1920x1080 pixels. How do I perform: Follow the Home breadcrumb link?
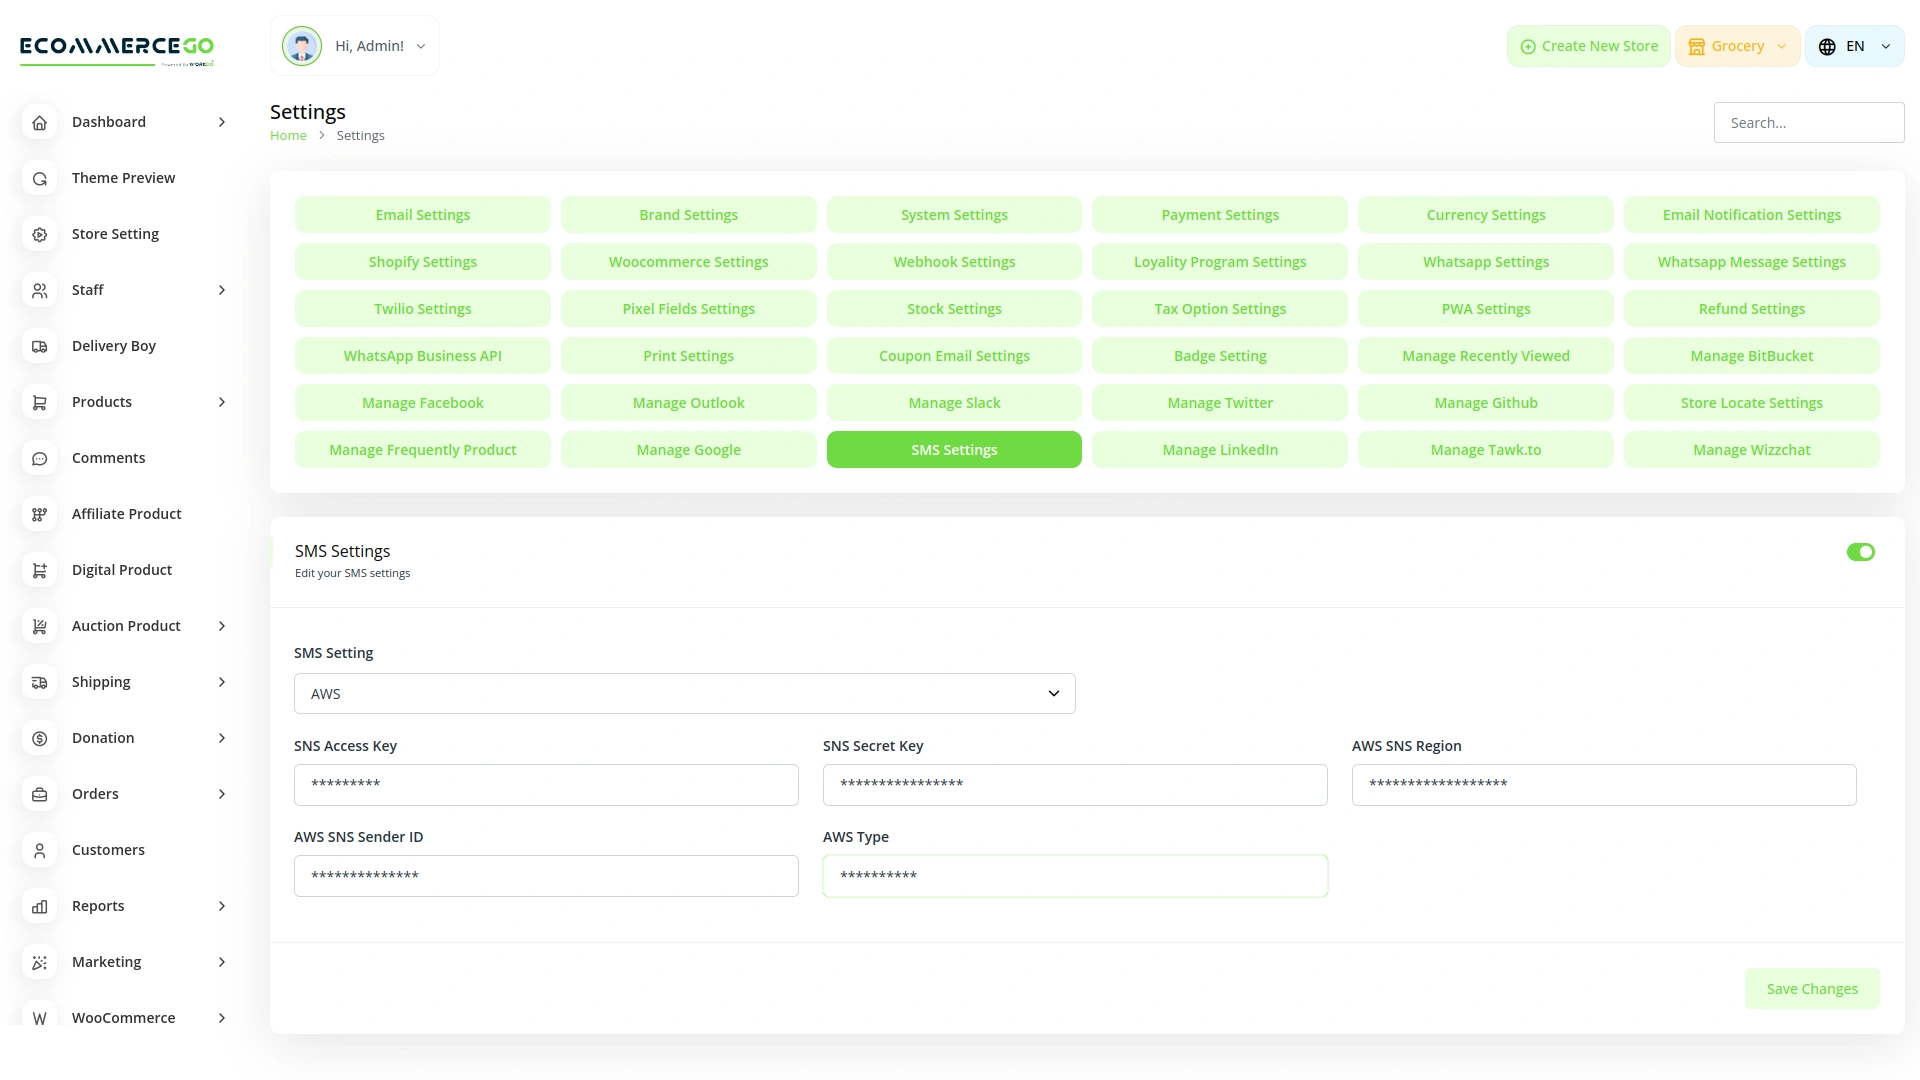[x=288, y=135]
